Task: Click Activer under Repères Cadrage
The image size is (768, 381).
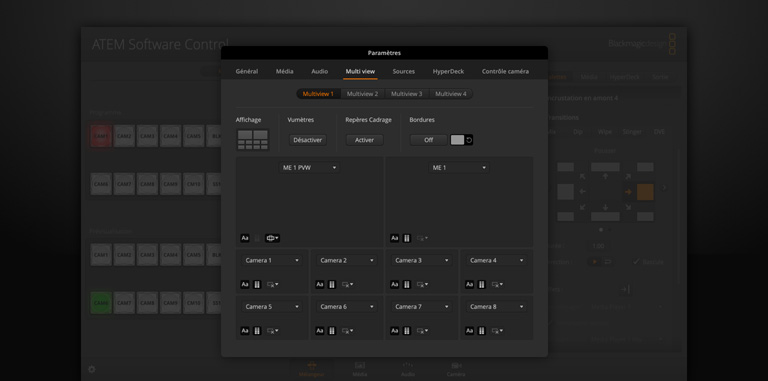Action: pos(364,140)
